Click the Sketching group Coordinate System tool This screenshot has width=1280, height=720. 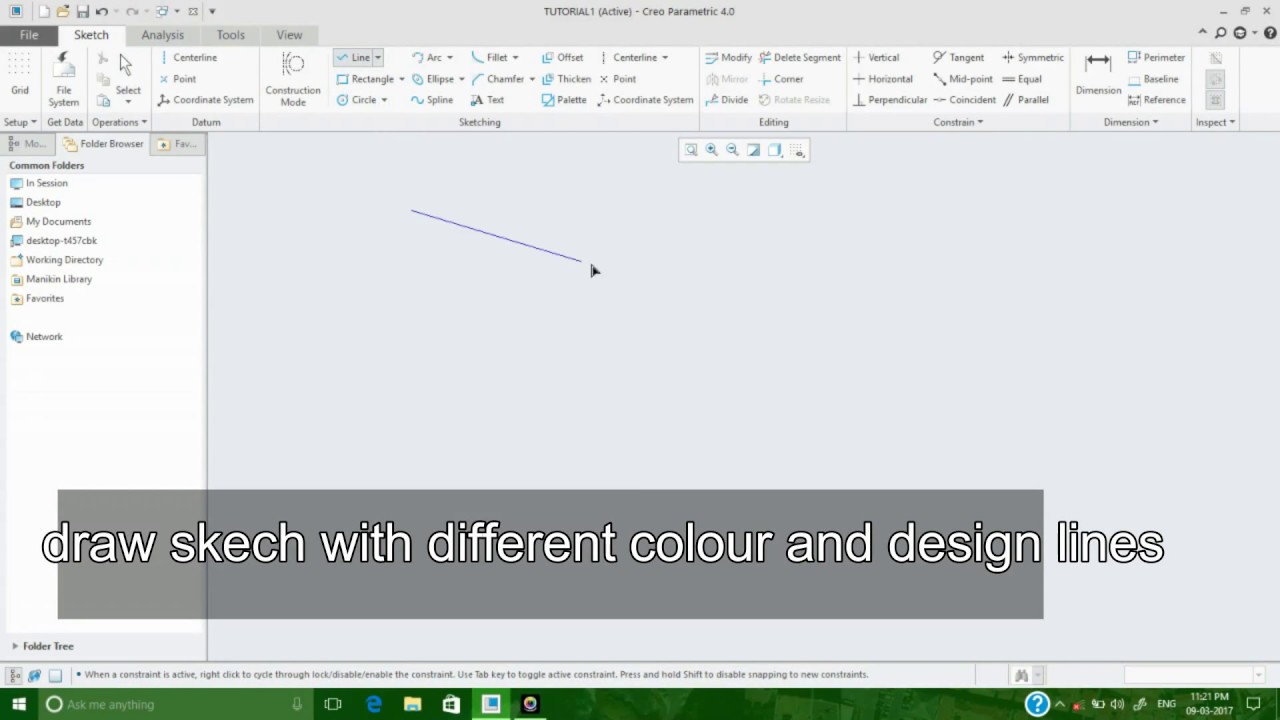click(x=646, y=100)
